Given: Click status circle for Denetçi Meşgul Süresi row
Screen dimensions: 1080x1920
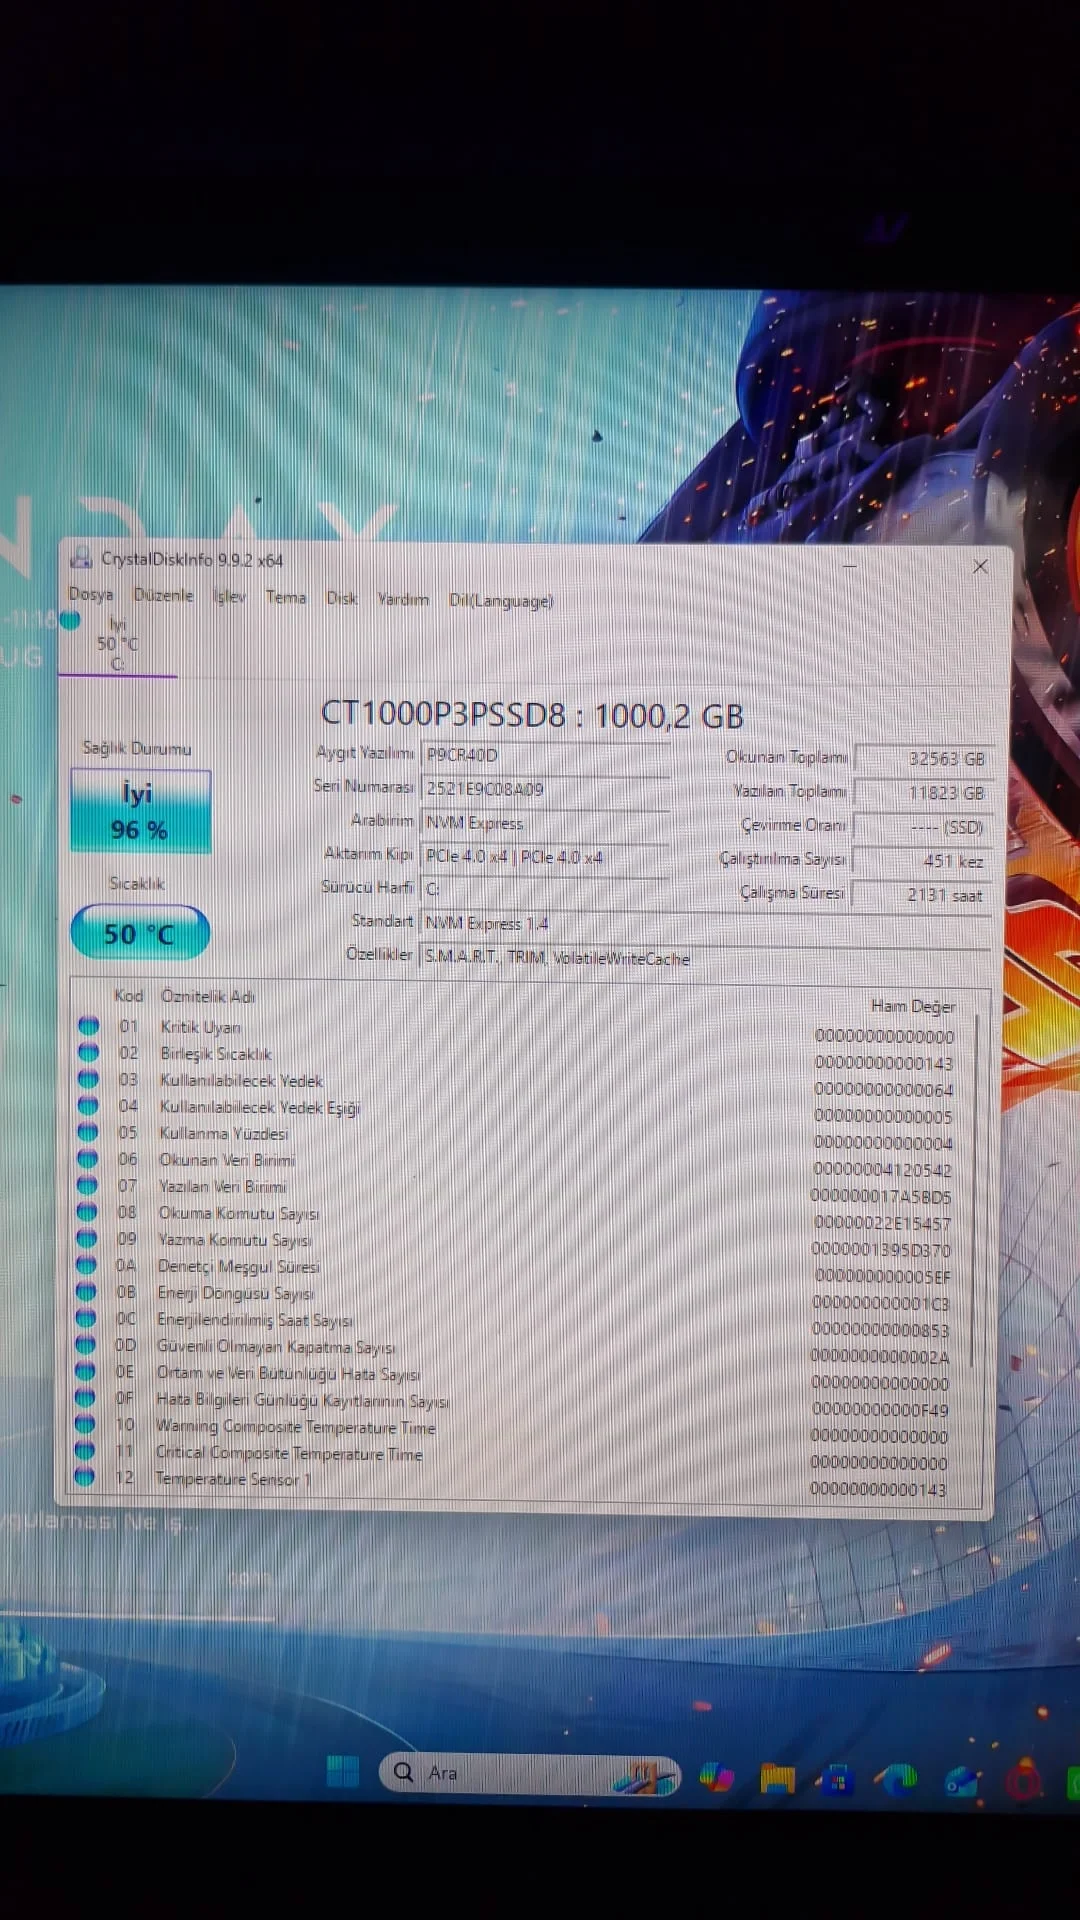Looking at the screenshot, I should click(87, 1265).
